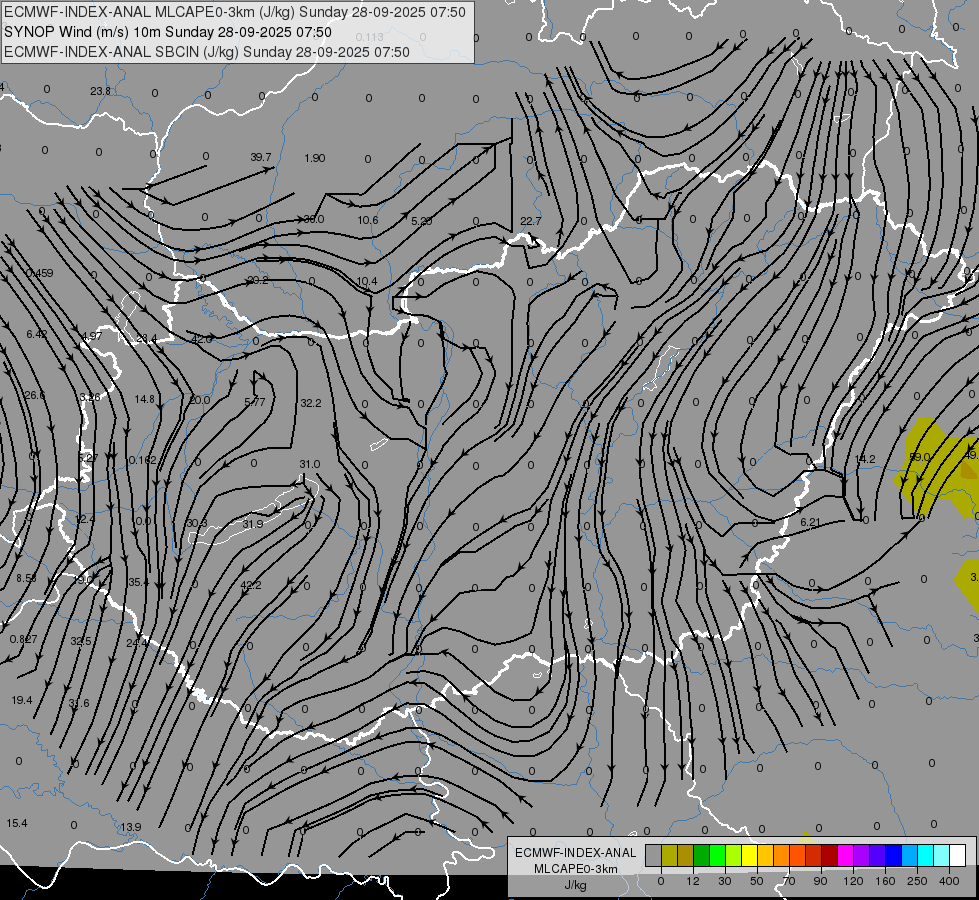
Task: Click legend title ECMWF-INDEX-ANAL
Action: (x=576, y=853)
